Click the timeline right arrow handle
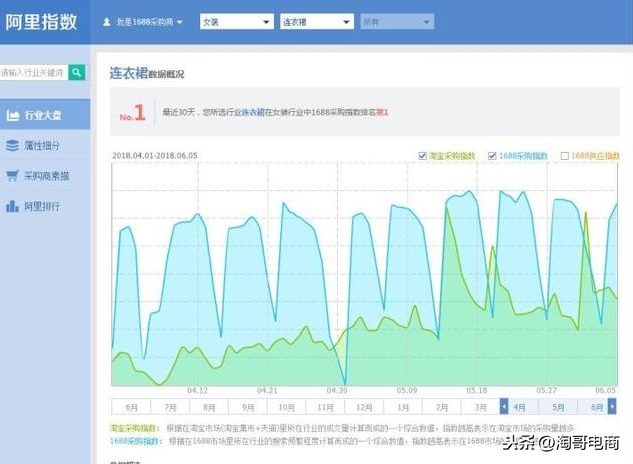The width and height of the screenshot is (633, 464). pos(612,406)
